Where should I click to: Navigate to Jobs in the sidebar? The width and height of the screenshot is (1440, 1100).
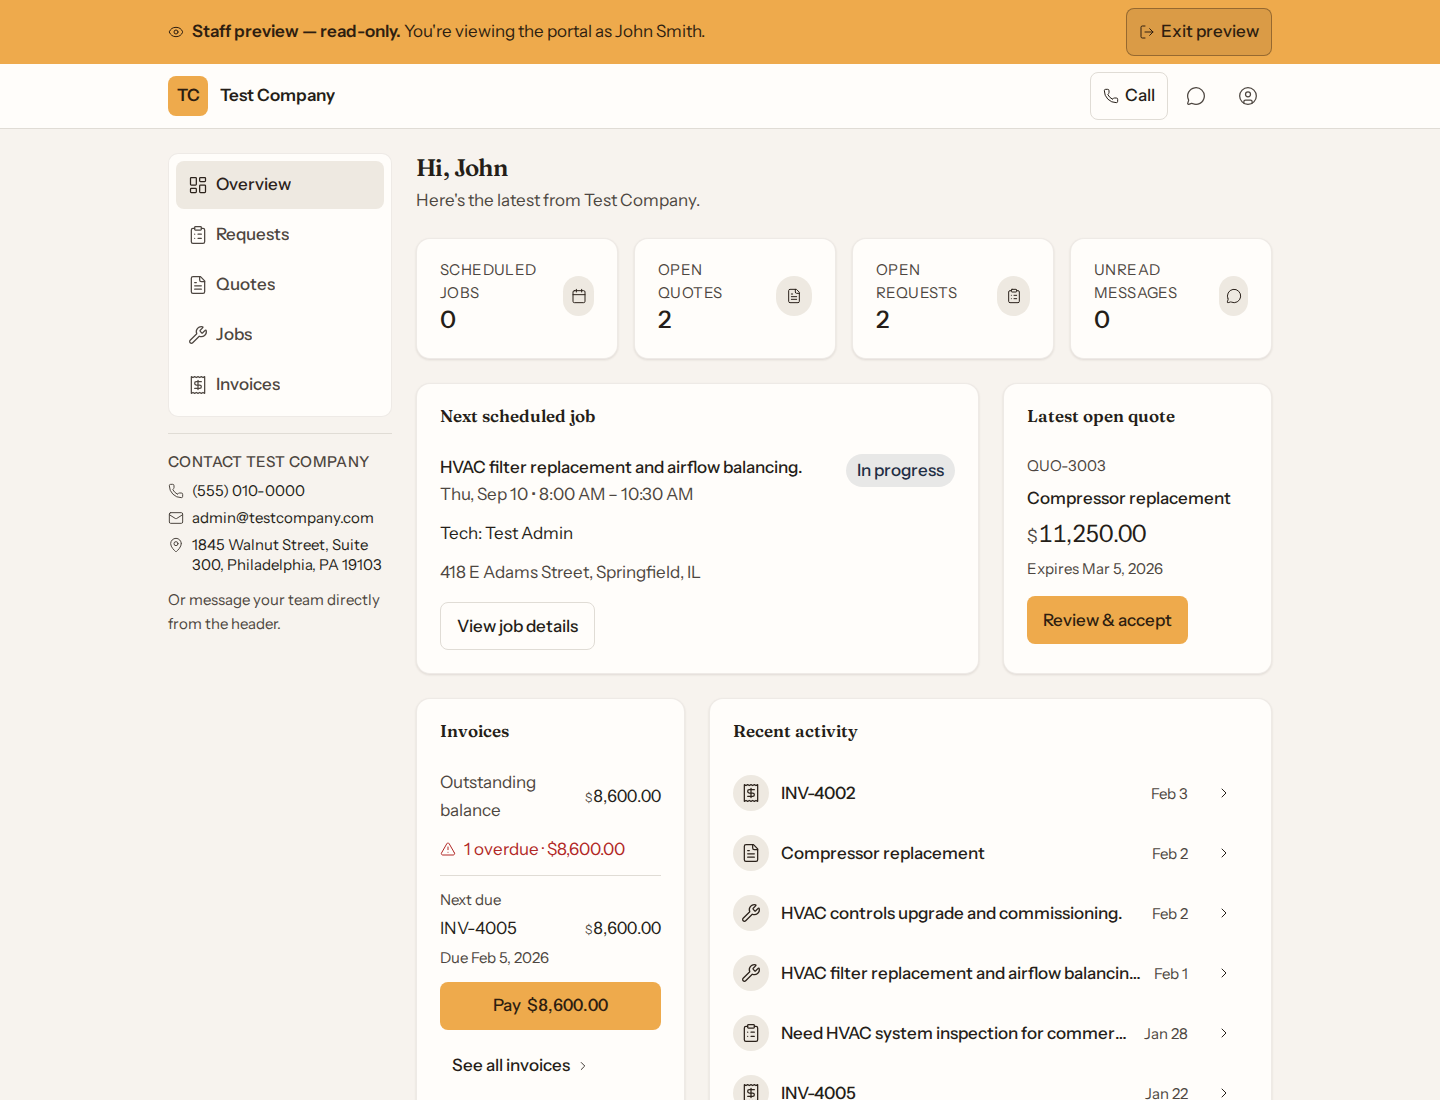click(x=280, y=335)
